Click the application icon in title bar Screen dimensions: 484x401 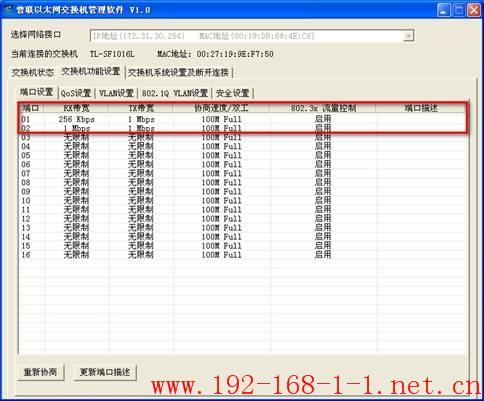[x=8, y=10]
